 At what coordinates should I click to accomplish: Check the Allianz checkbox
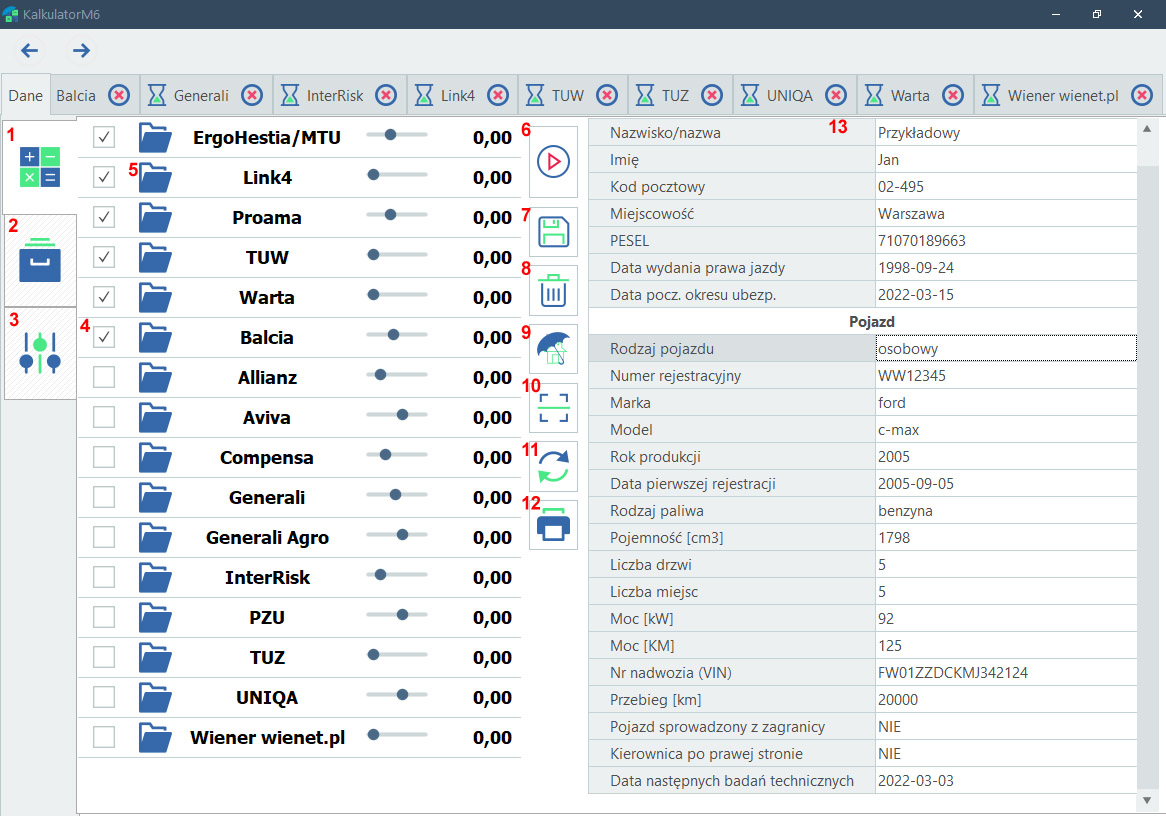[x=104, y=377]
